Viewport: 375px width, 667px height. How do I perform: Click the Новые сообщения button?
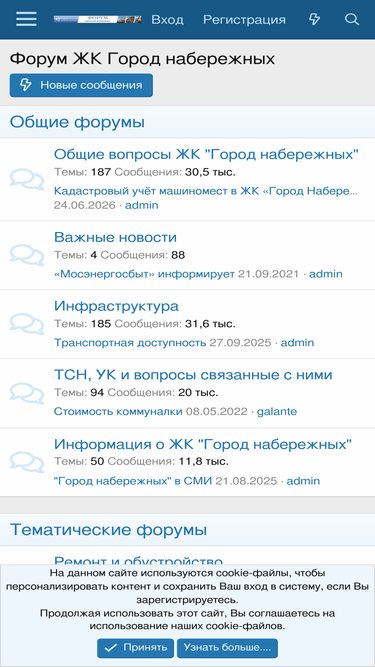point(81,85)
